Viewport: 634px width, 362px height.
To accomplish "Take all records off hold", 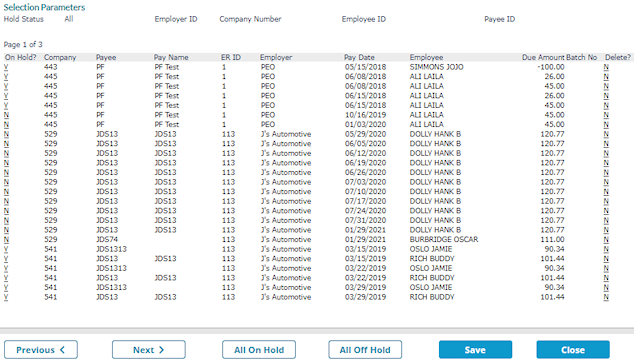I will tap(365, 350).
